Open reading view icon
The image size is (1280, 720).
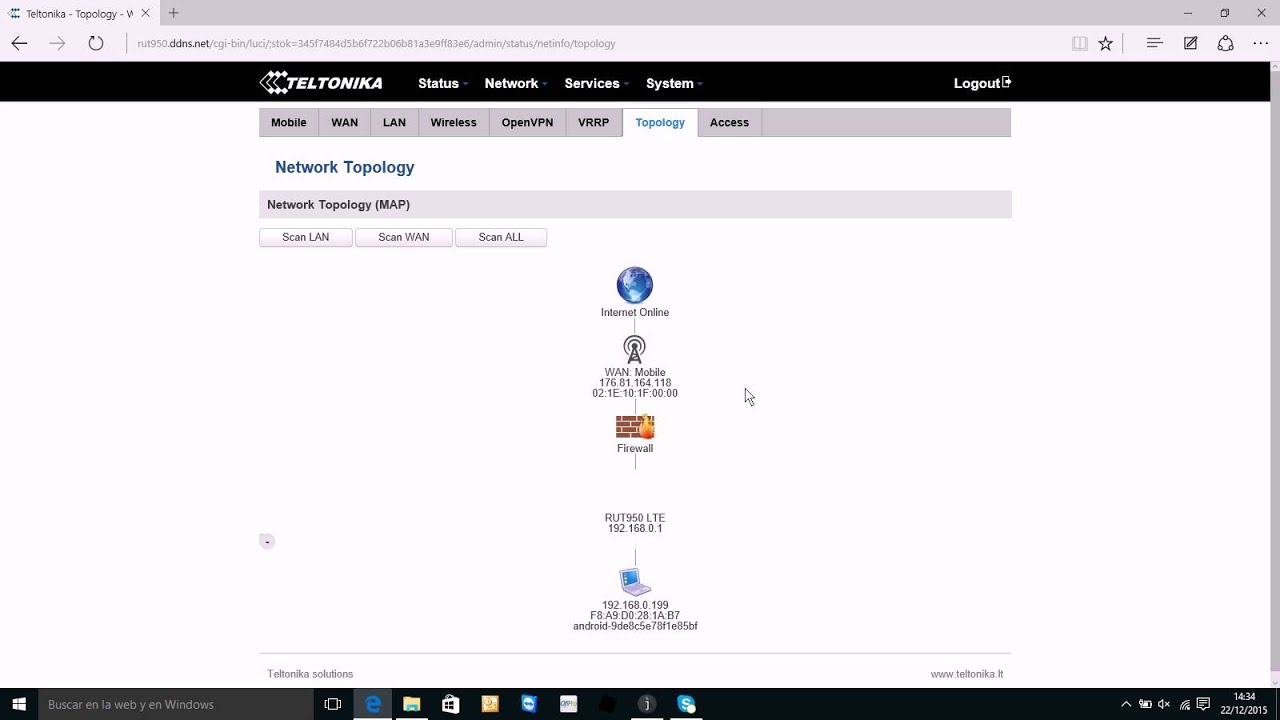click(x=1079, y=43)
